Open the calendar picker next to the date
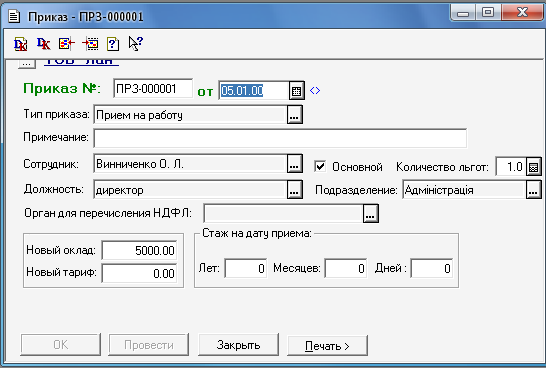 coord(296,91)
